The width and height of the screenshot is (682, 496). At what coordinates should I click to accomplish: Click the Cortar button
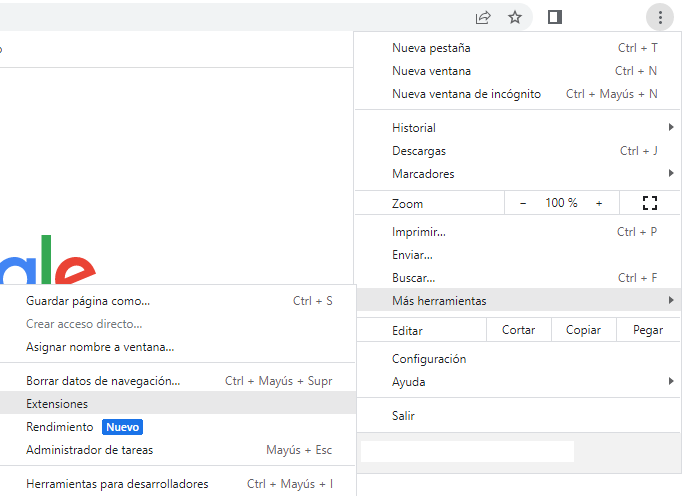[518, 330]
